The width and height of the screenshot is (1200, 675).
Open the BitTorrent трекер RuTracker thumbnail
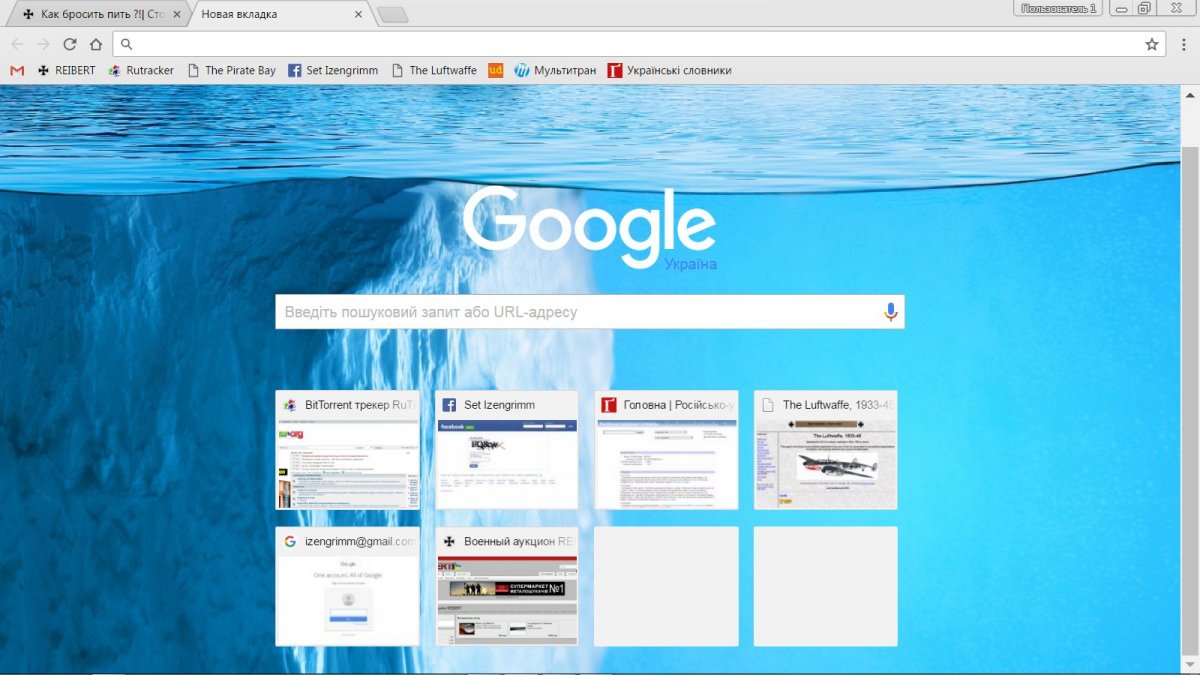click(x=347, y=450)
